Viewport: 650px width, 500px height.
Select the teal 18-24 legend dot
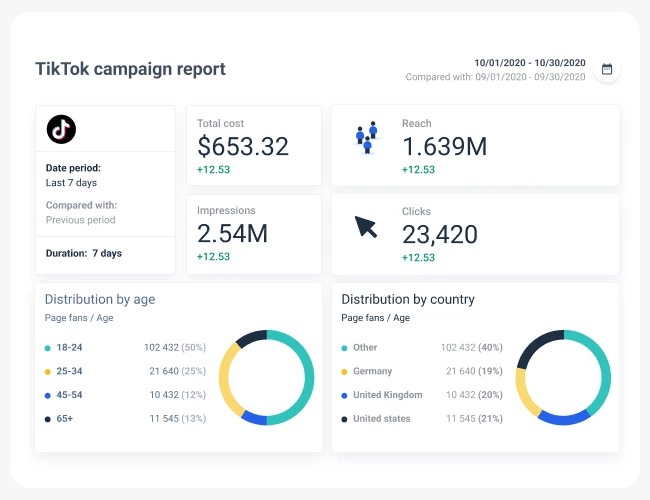(x=48, y=348)
